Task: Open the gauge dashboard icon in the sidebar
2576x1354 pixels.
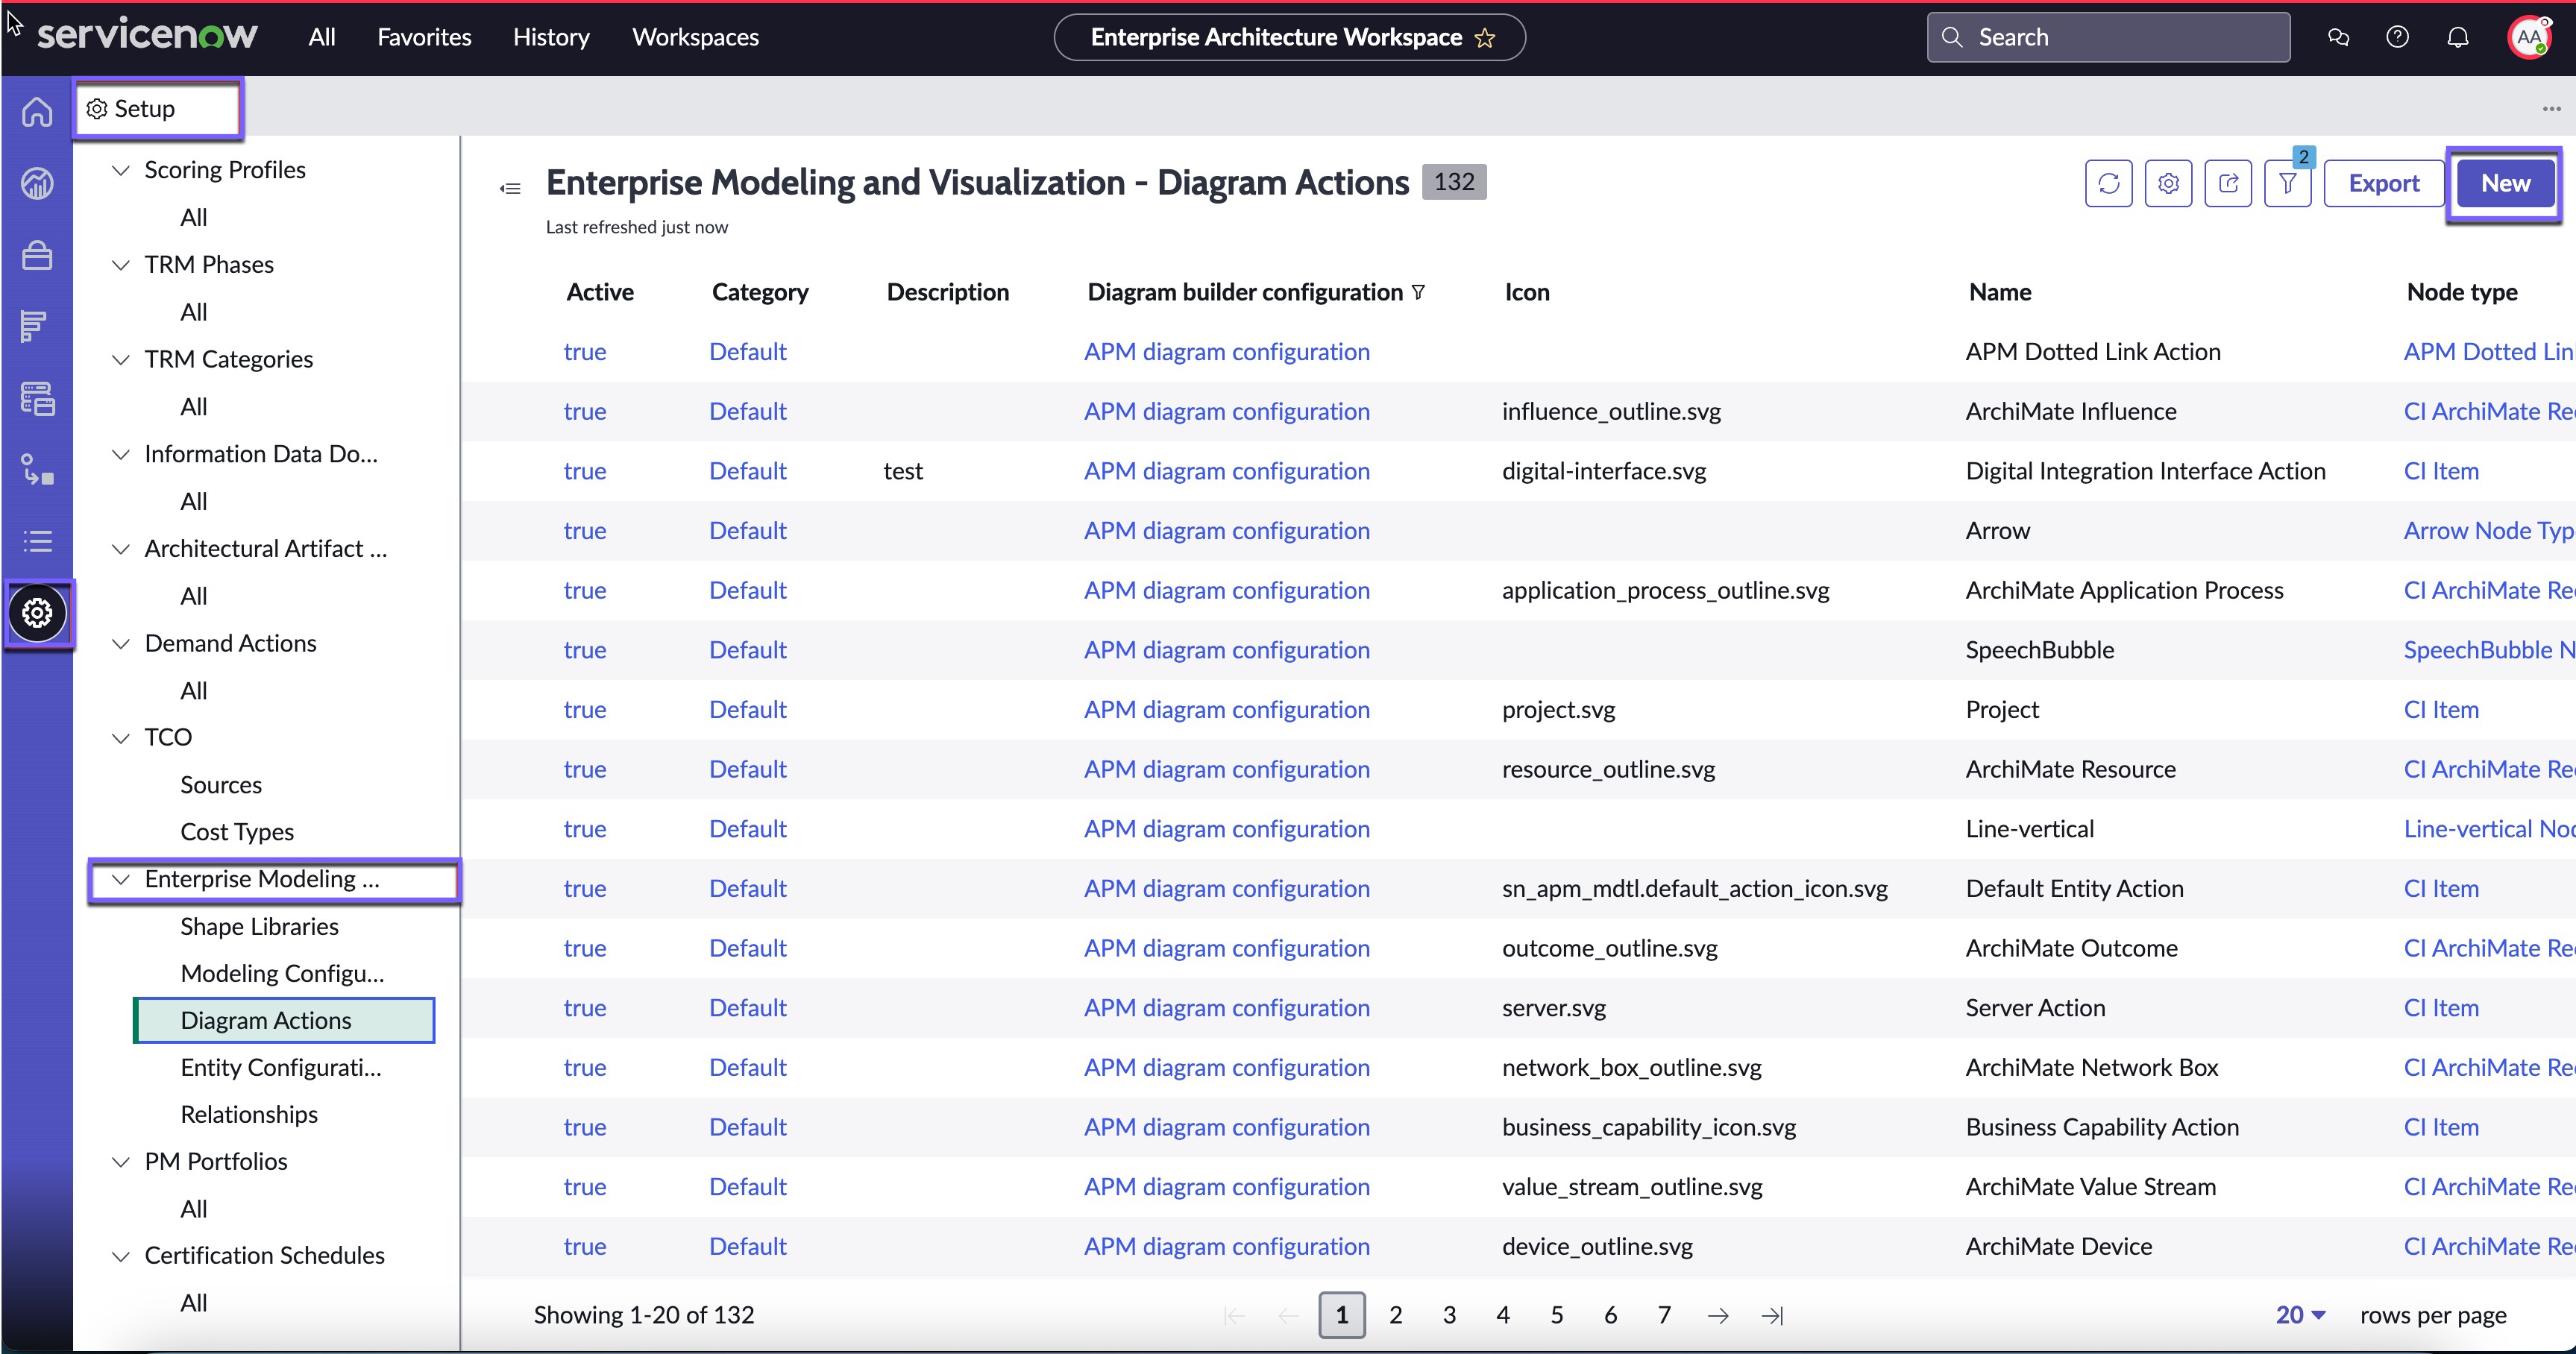Action: [x=37, y=183]
